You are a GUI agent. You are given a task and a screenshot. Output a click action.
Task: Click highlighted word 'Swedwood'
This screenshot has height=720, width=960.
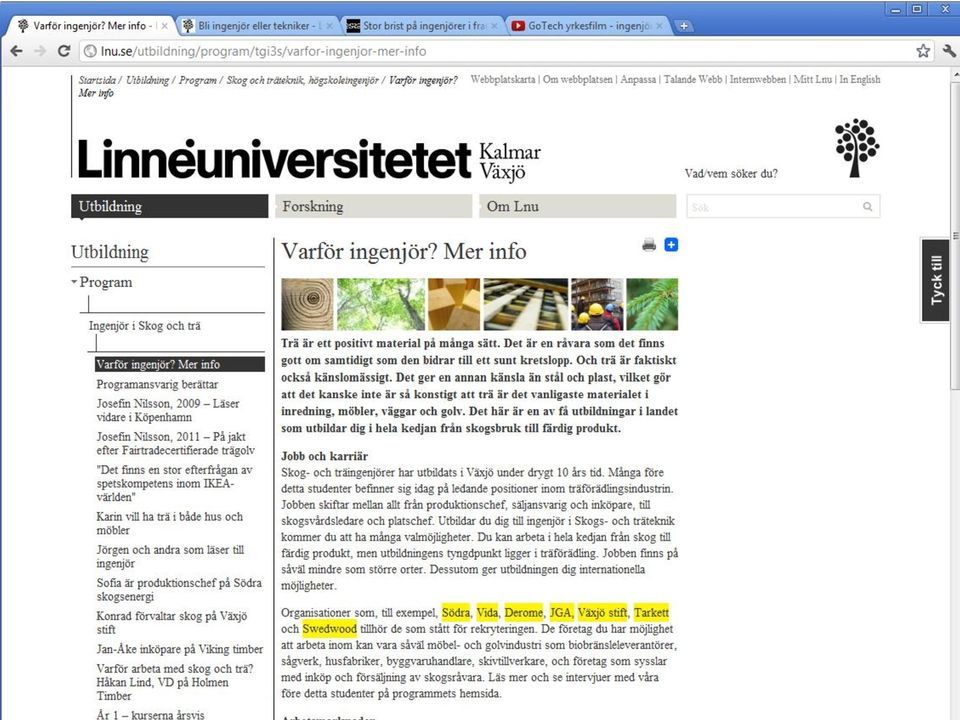(x=329, y=629)
